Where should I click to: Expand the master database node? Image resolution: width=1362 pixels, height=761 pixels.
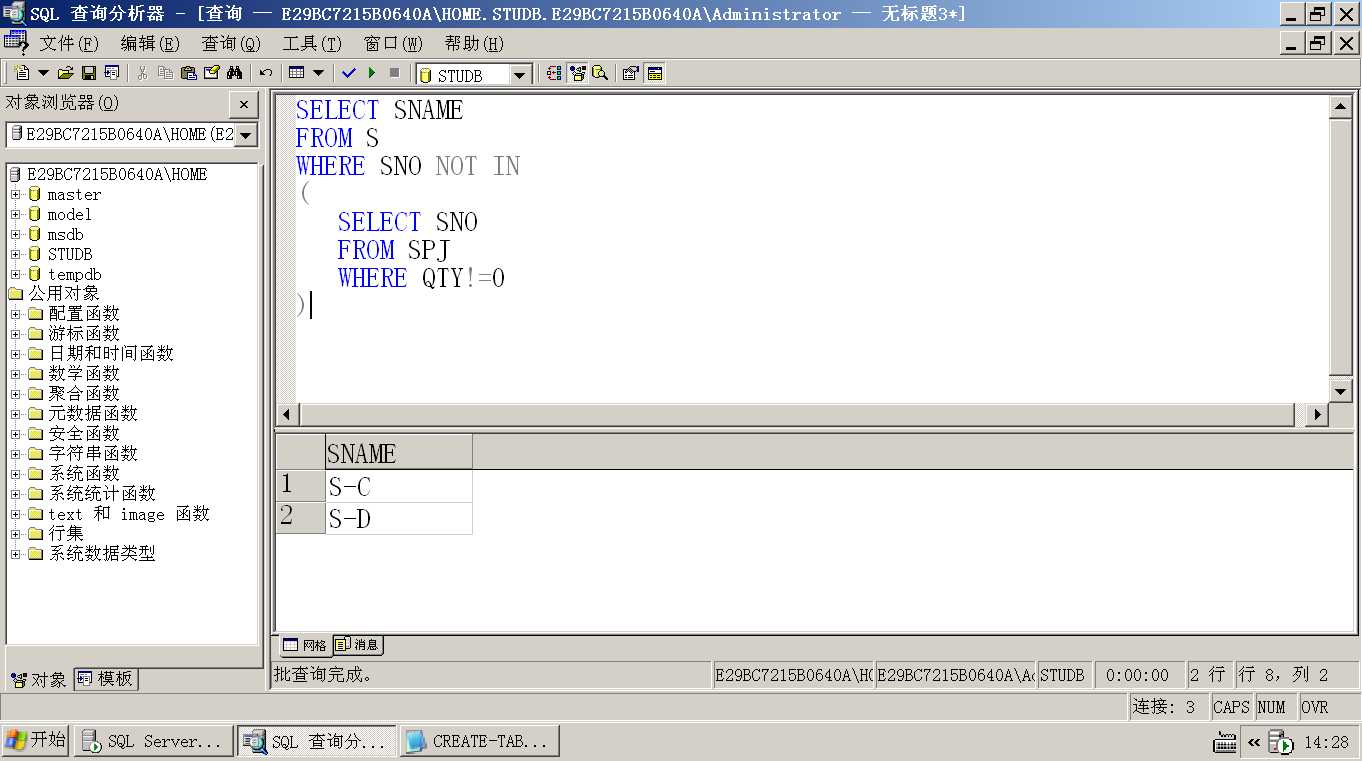15,194
